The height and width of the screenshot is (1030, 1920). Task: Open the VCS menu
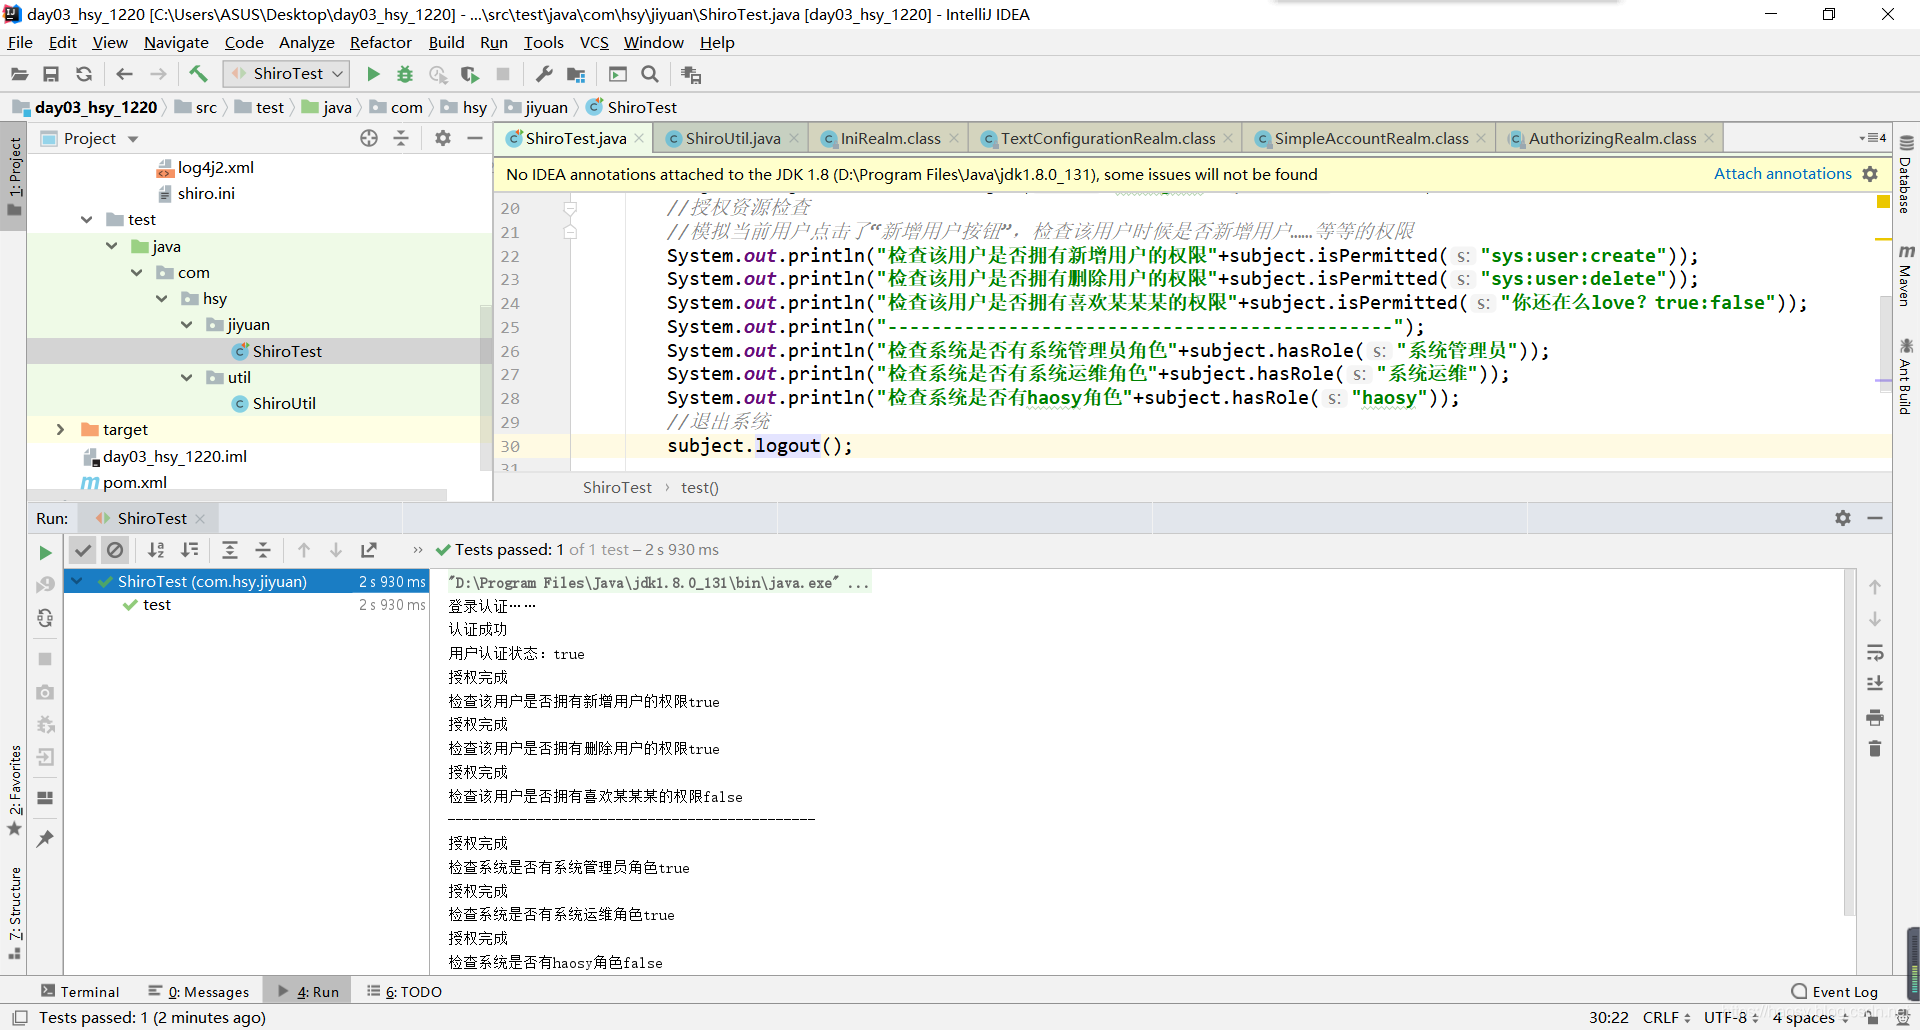coord(594,42)
